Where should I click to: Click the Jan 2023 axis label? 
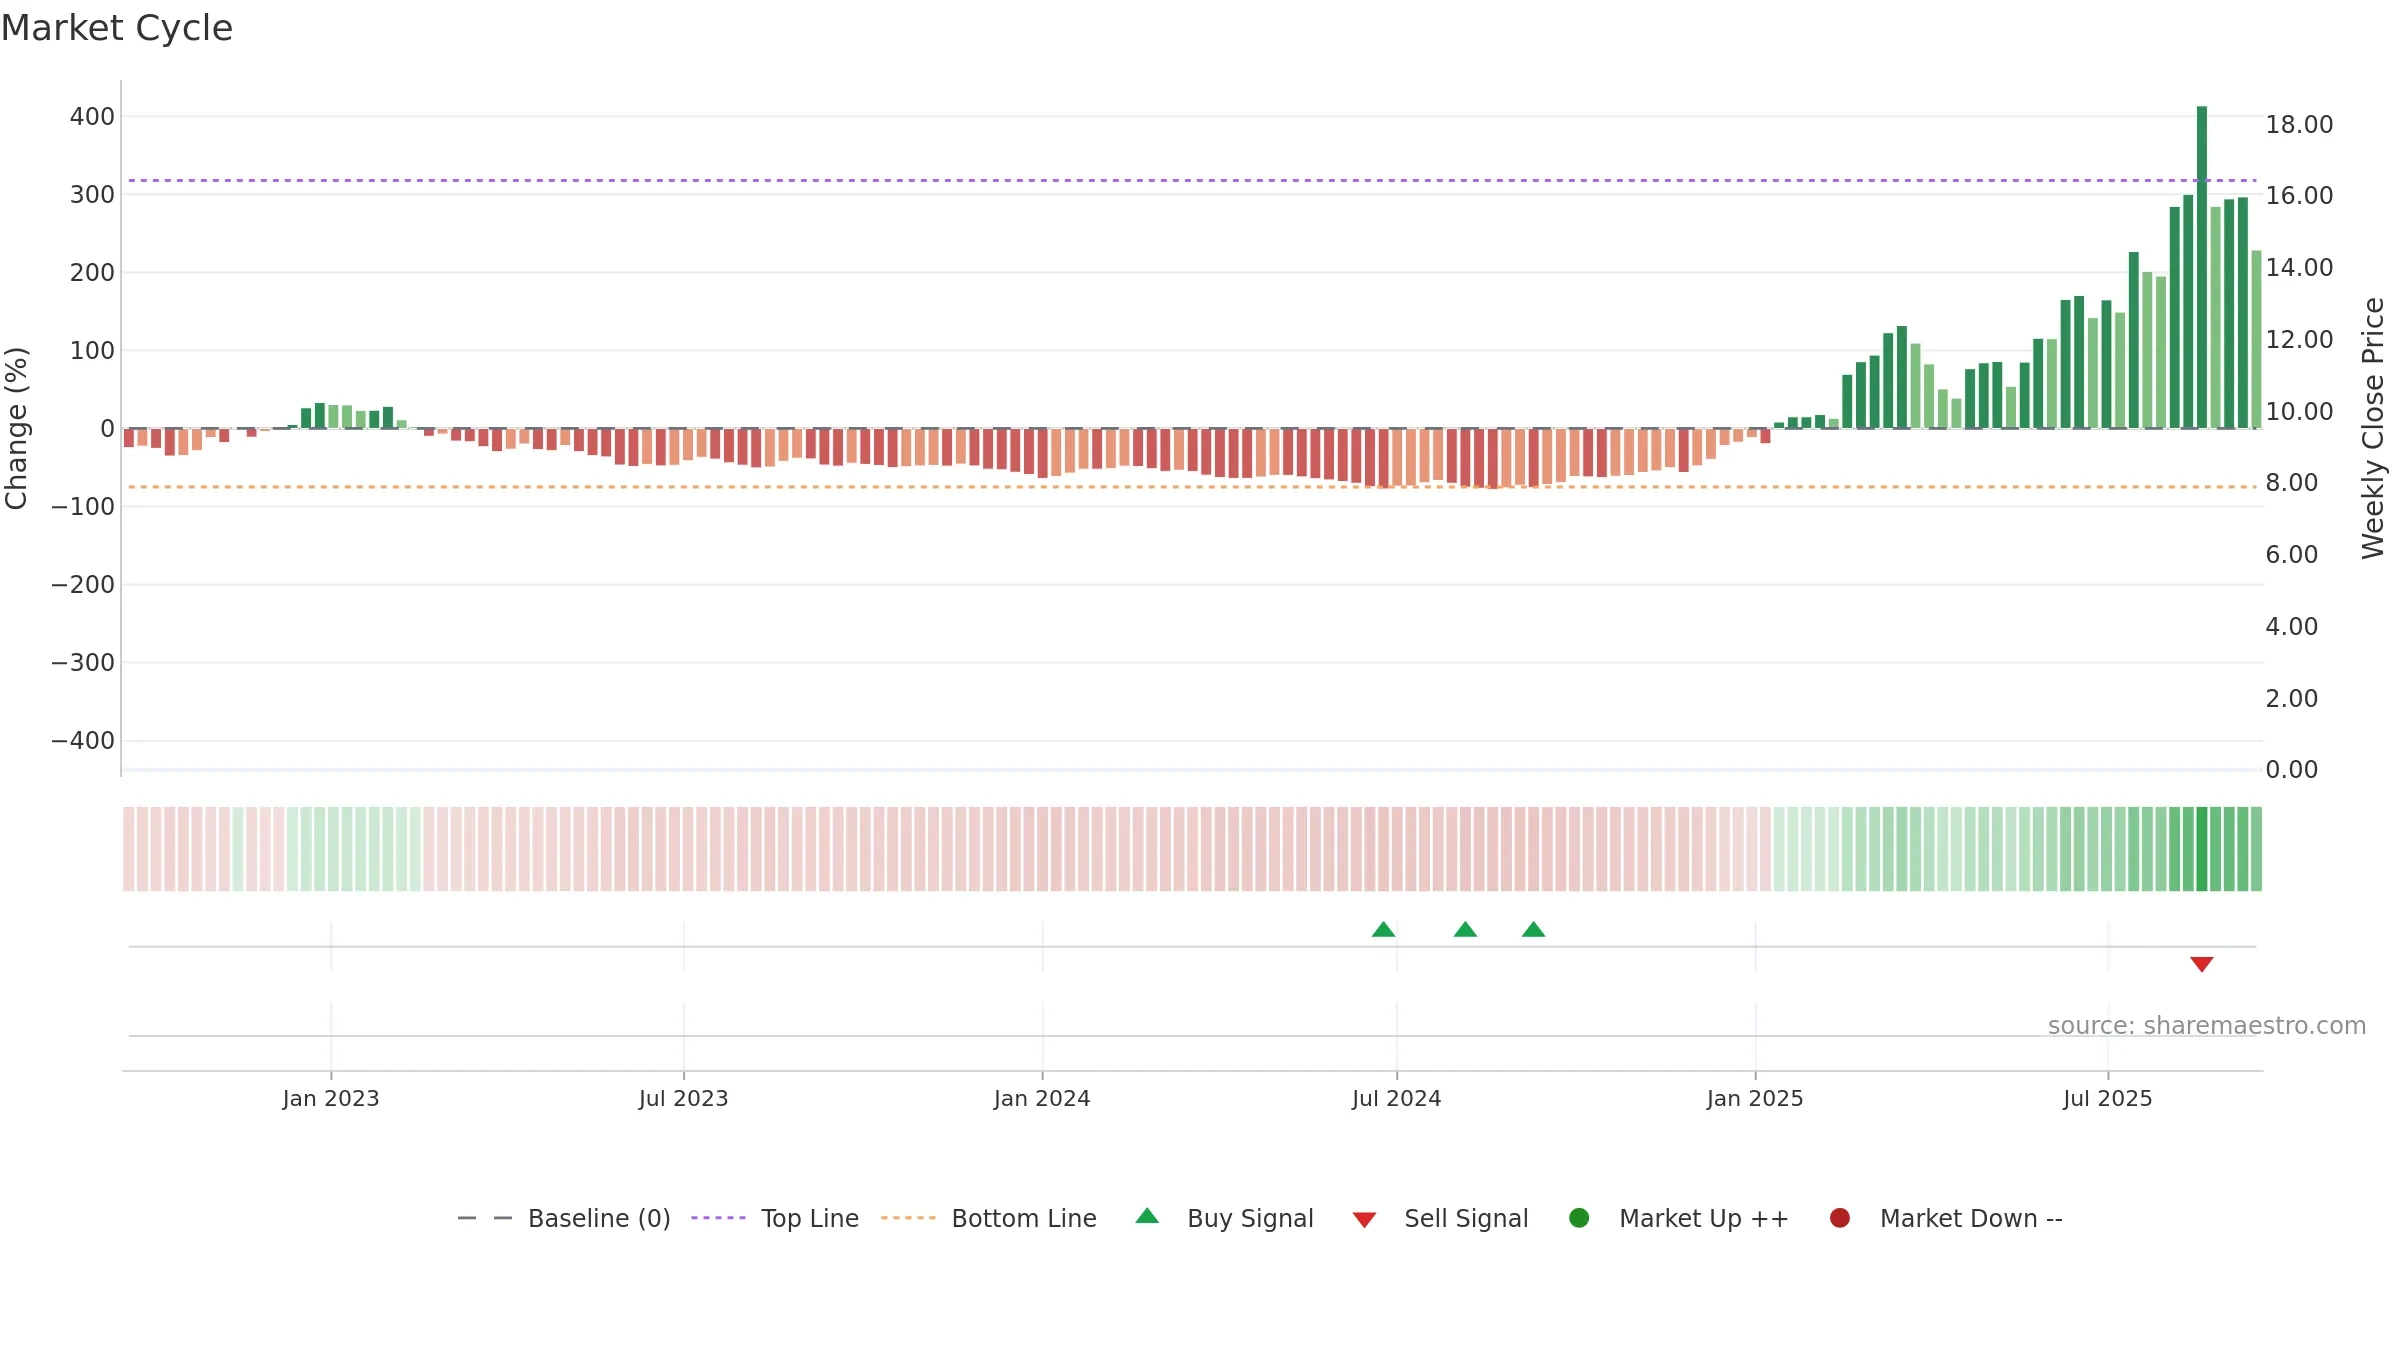pyautogui.click(x=331, y=1098)
